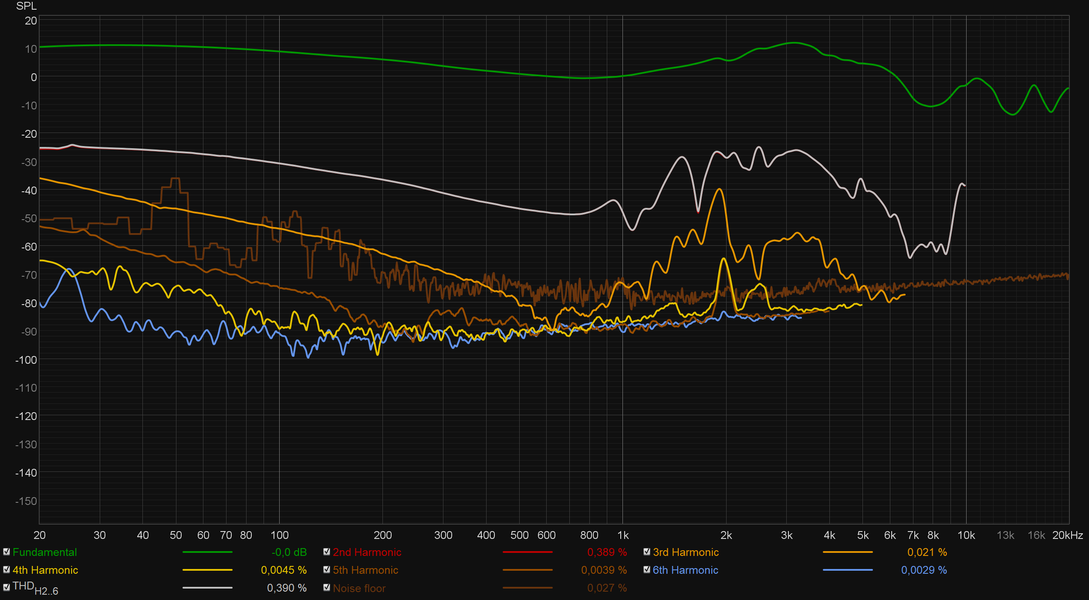The height and width of the screenshot is (600, 1089).
Task: Select the 0,389 % 2nd Harmonic value
Action: coord(607,553)
